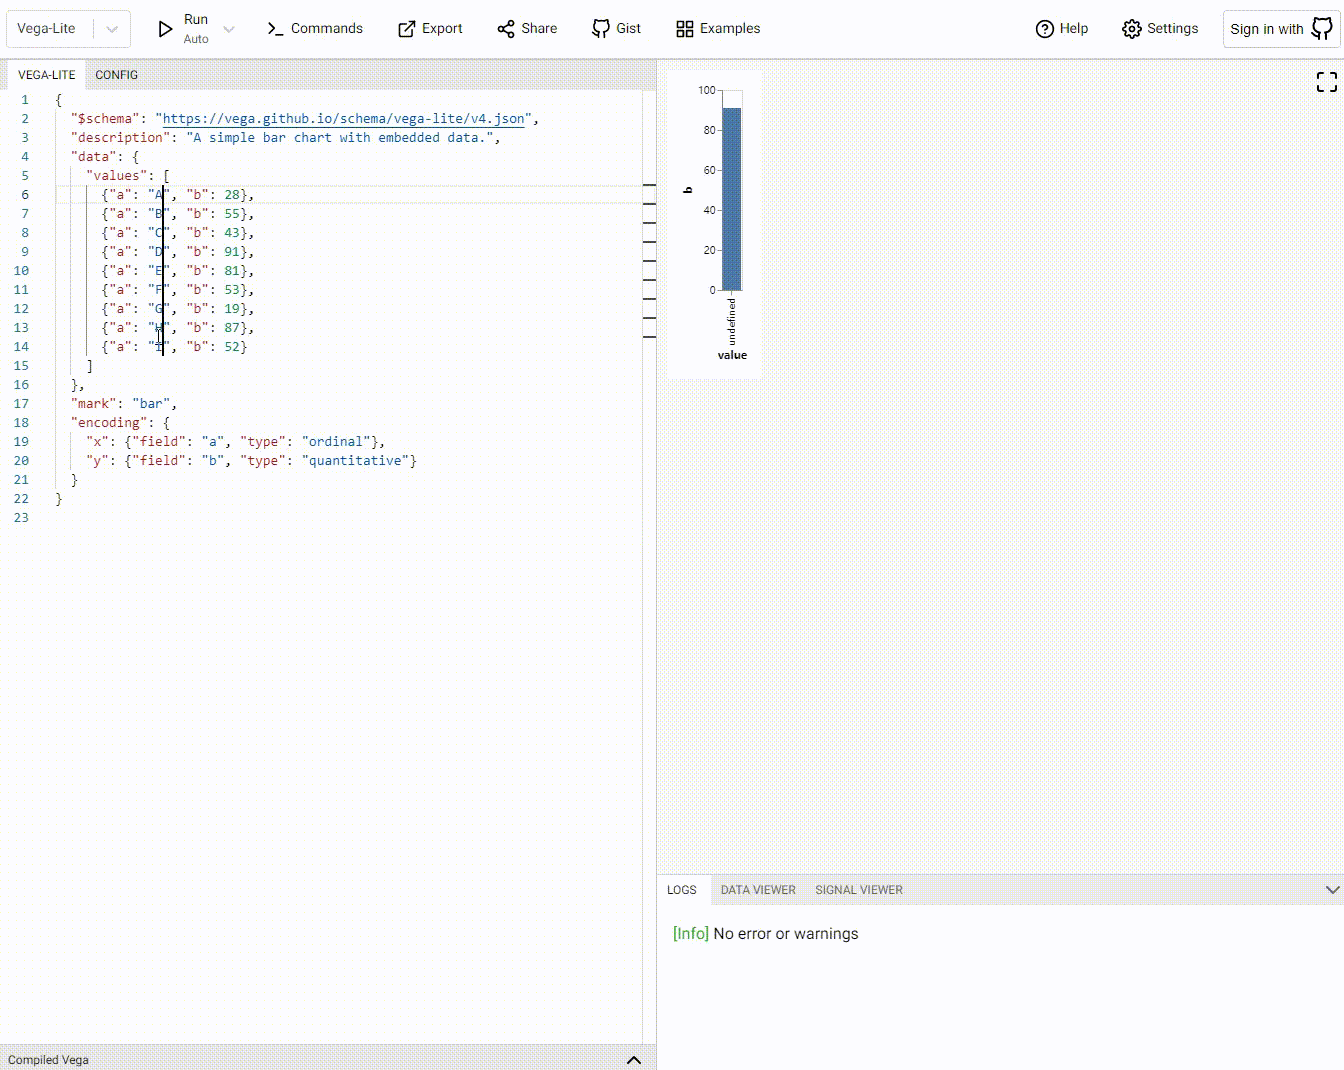This screenshot has height=1070, width=1344.
Task: Click the Export button
Action: coord(430,29)
